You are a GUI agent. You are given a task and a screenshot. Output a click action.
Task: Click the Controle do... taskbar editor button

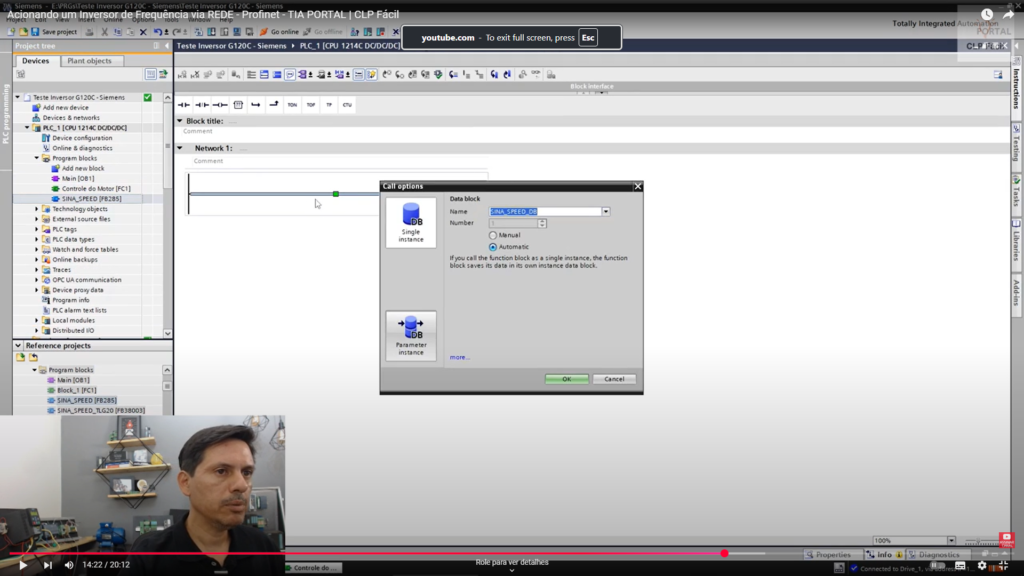click(312, 568)
